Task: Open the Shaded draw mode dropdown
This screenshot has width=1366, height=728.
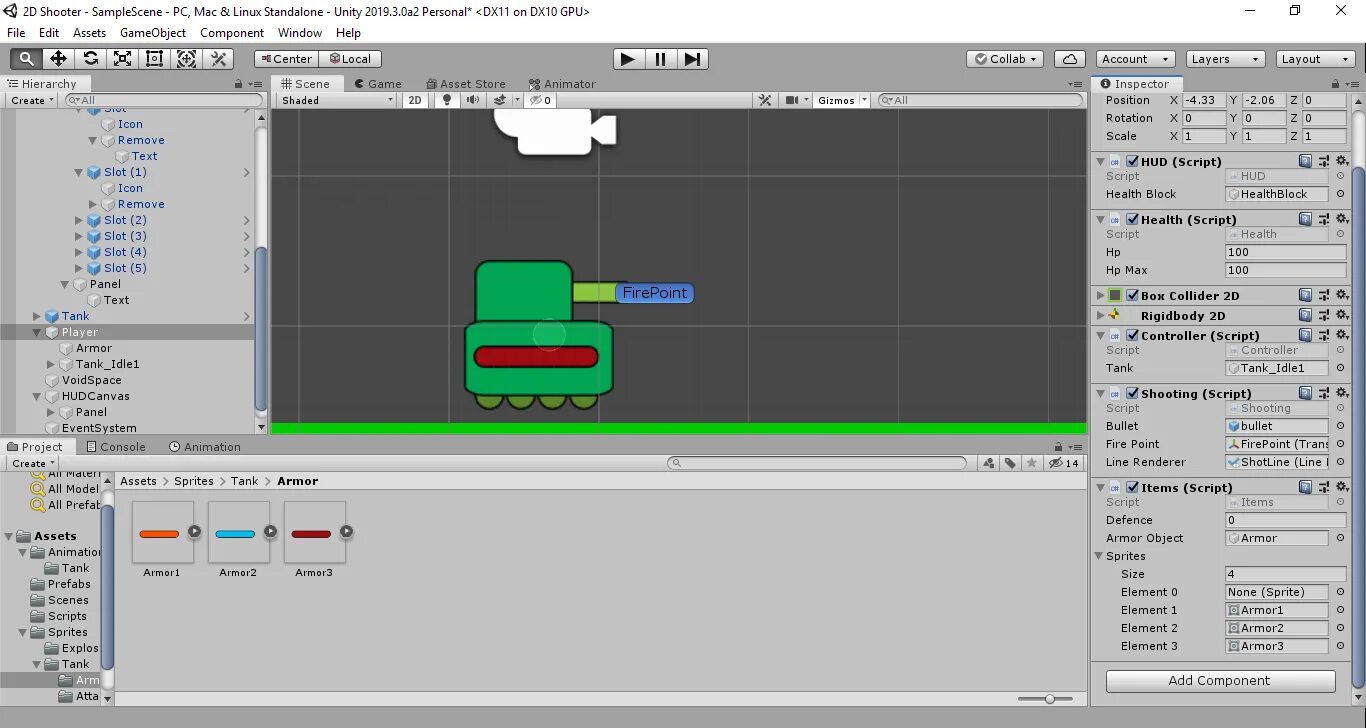Action: point(337,100)
